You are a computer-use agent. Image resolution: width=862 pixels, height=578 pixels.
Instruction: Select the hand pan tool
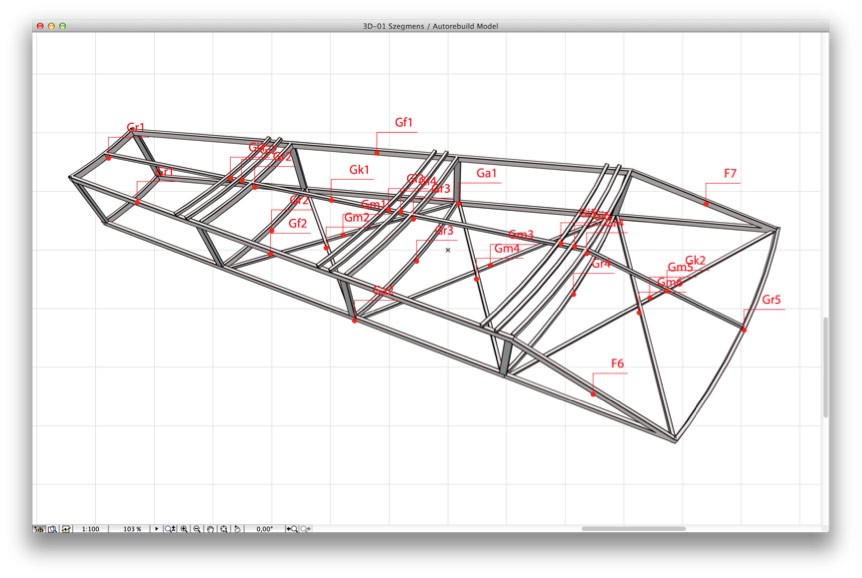coord(210,529)
